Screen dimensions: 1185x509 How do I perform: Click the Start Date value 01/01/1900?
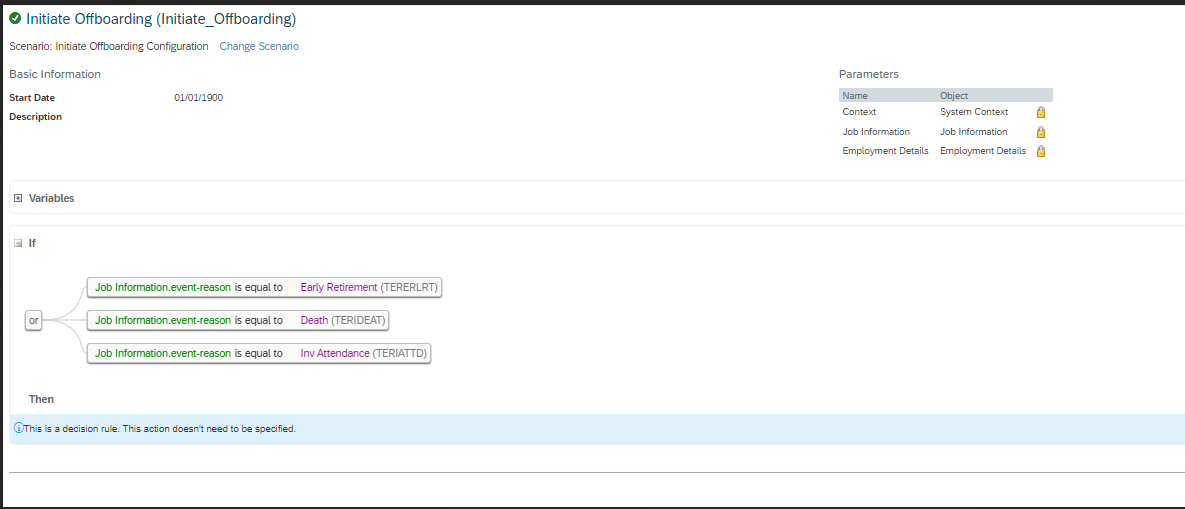click(x=199, y=97)
